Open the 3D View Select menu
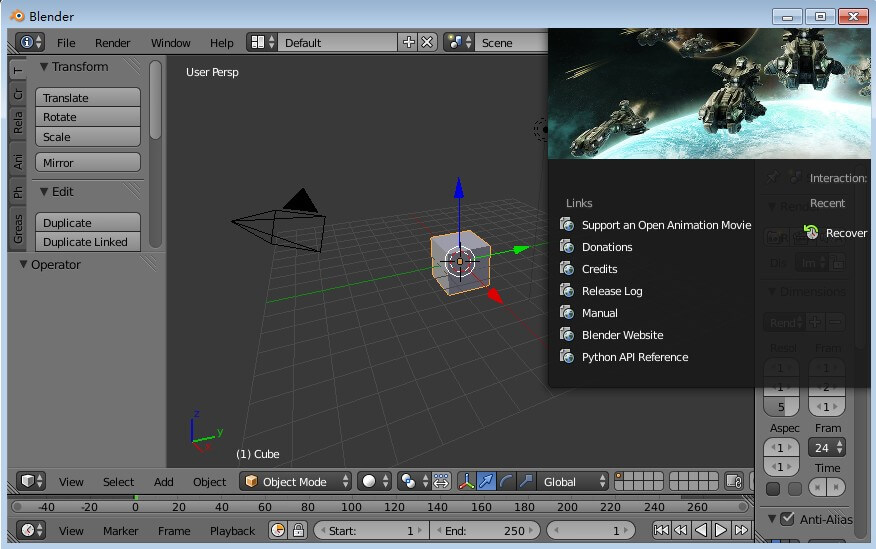Screen dimensions: 876x549 [118, 482]
